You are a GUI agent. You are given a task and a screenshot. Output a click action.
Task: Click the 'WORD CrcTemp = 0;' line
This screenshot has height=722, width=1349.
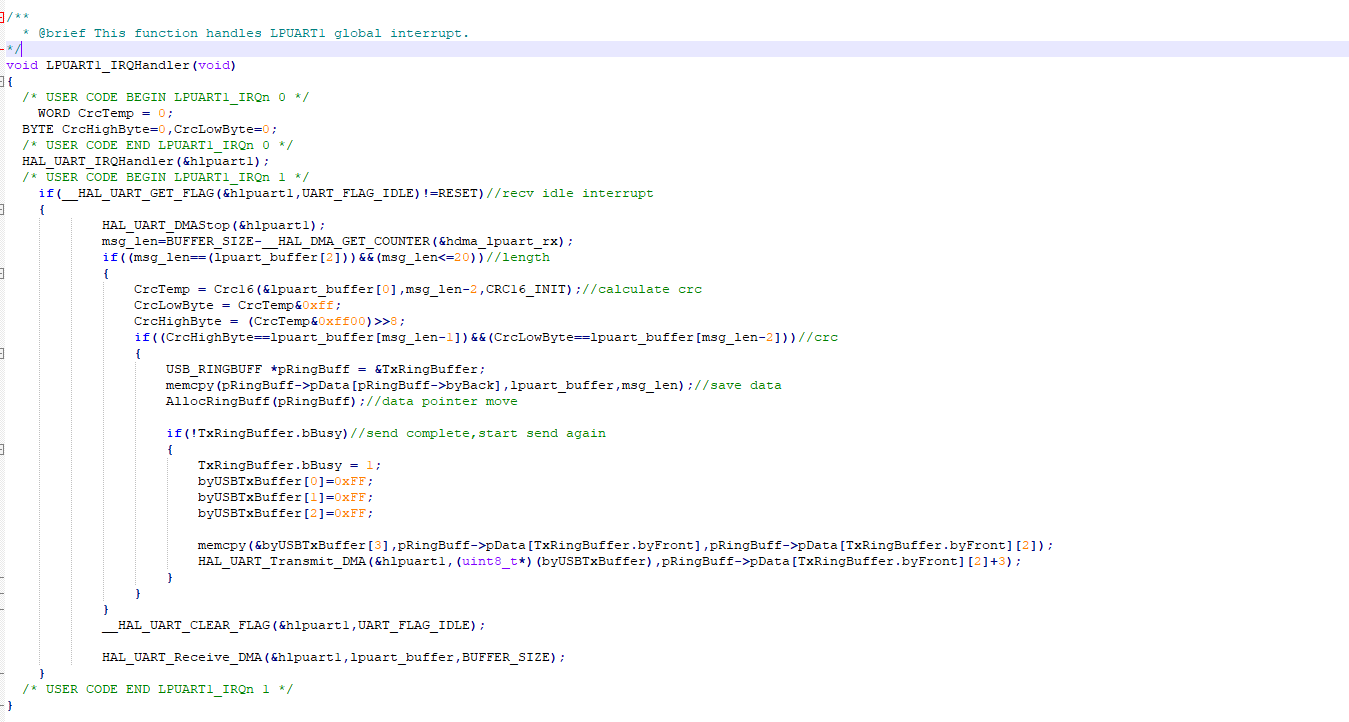click(105, 113)
